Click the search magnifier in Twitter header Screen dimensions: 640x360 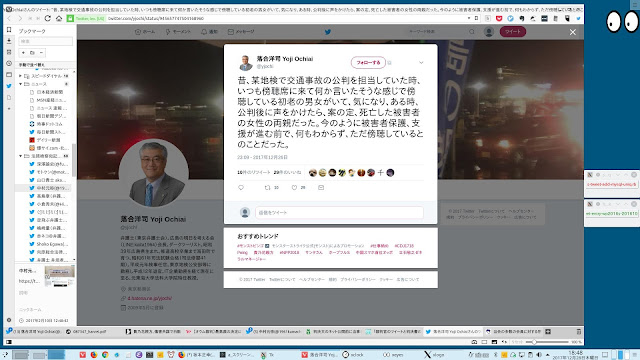(x=472, y=31)
